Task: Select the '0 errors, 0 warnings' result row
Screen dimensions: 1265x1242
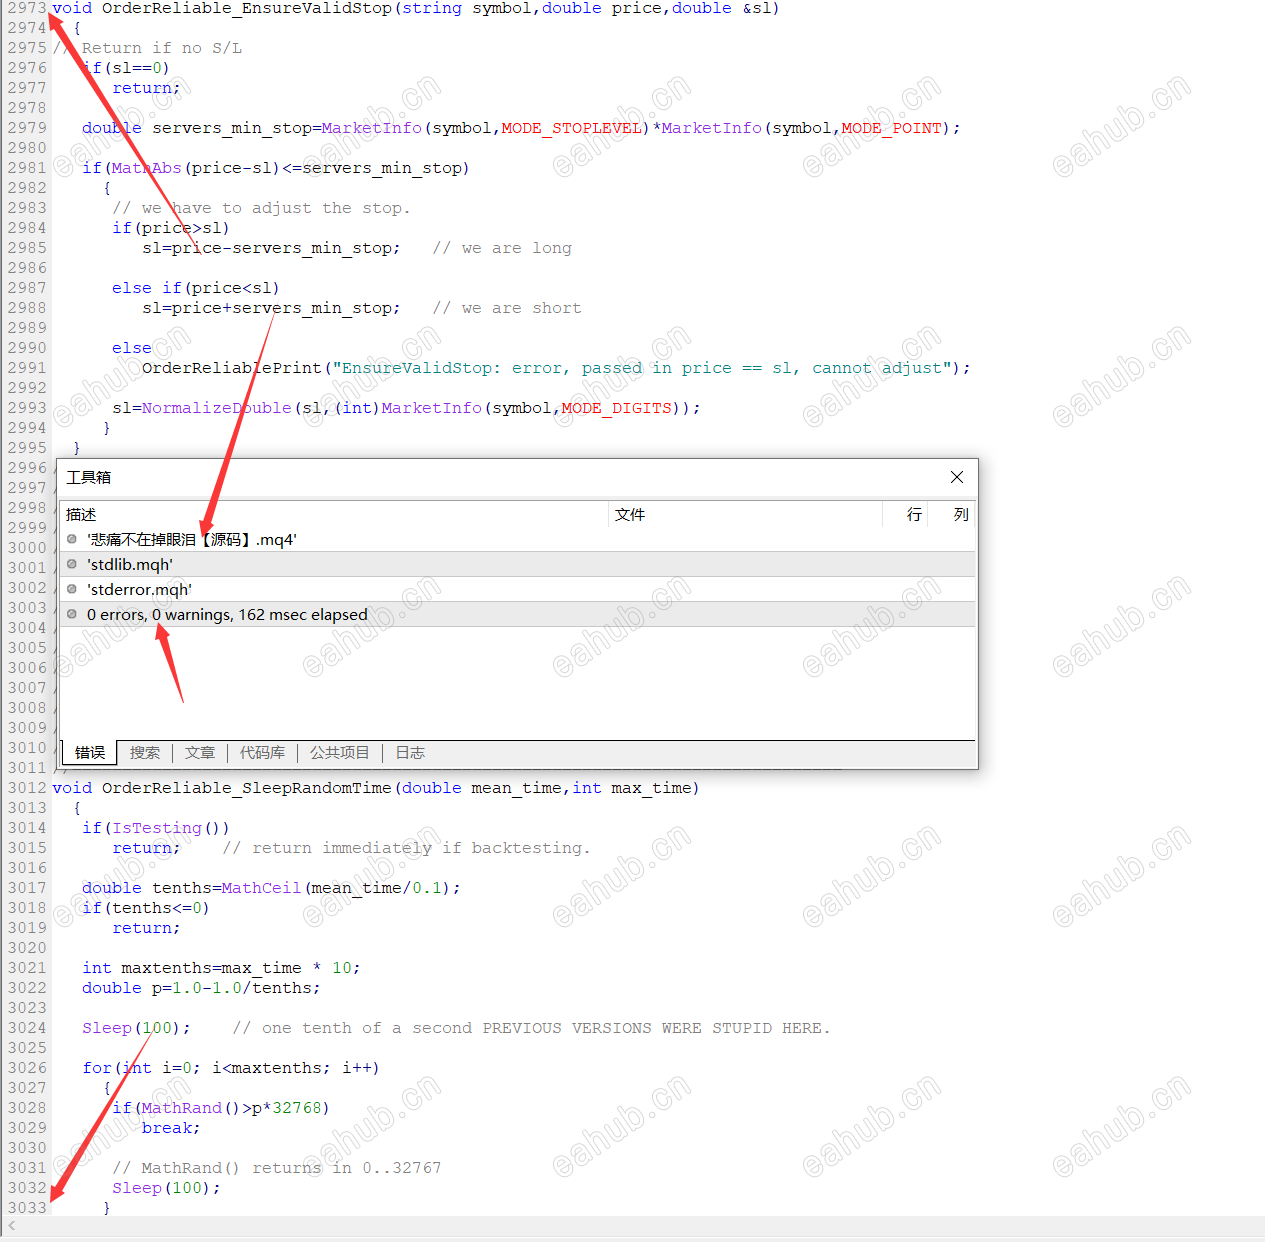Action: pyautogui.click(x=518, y=614)
